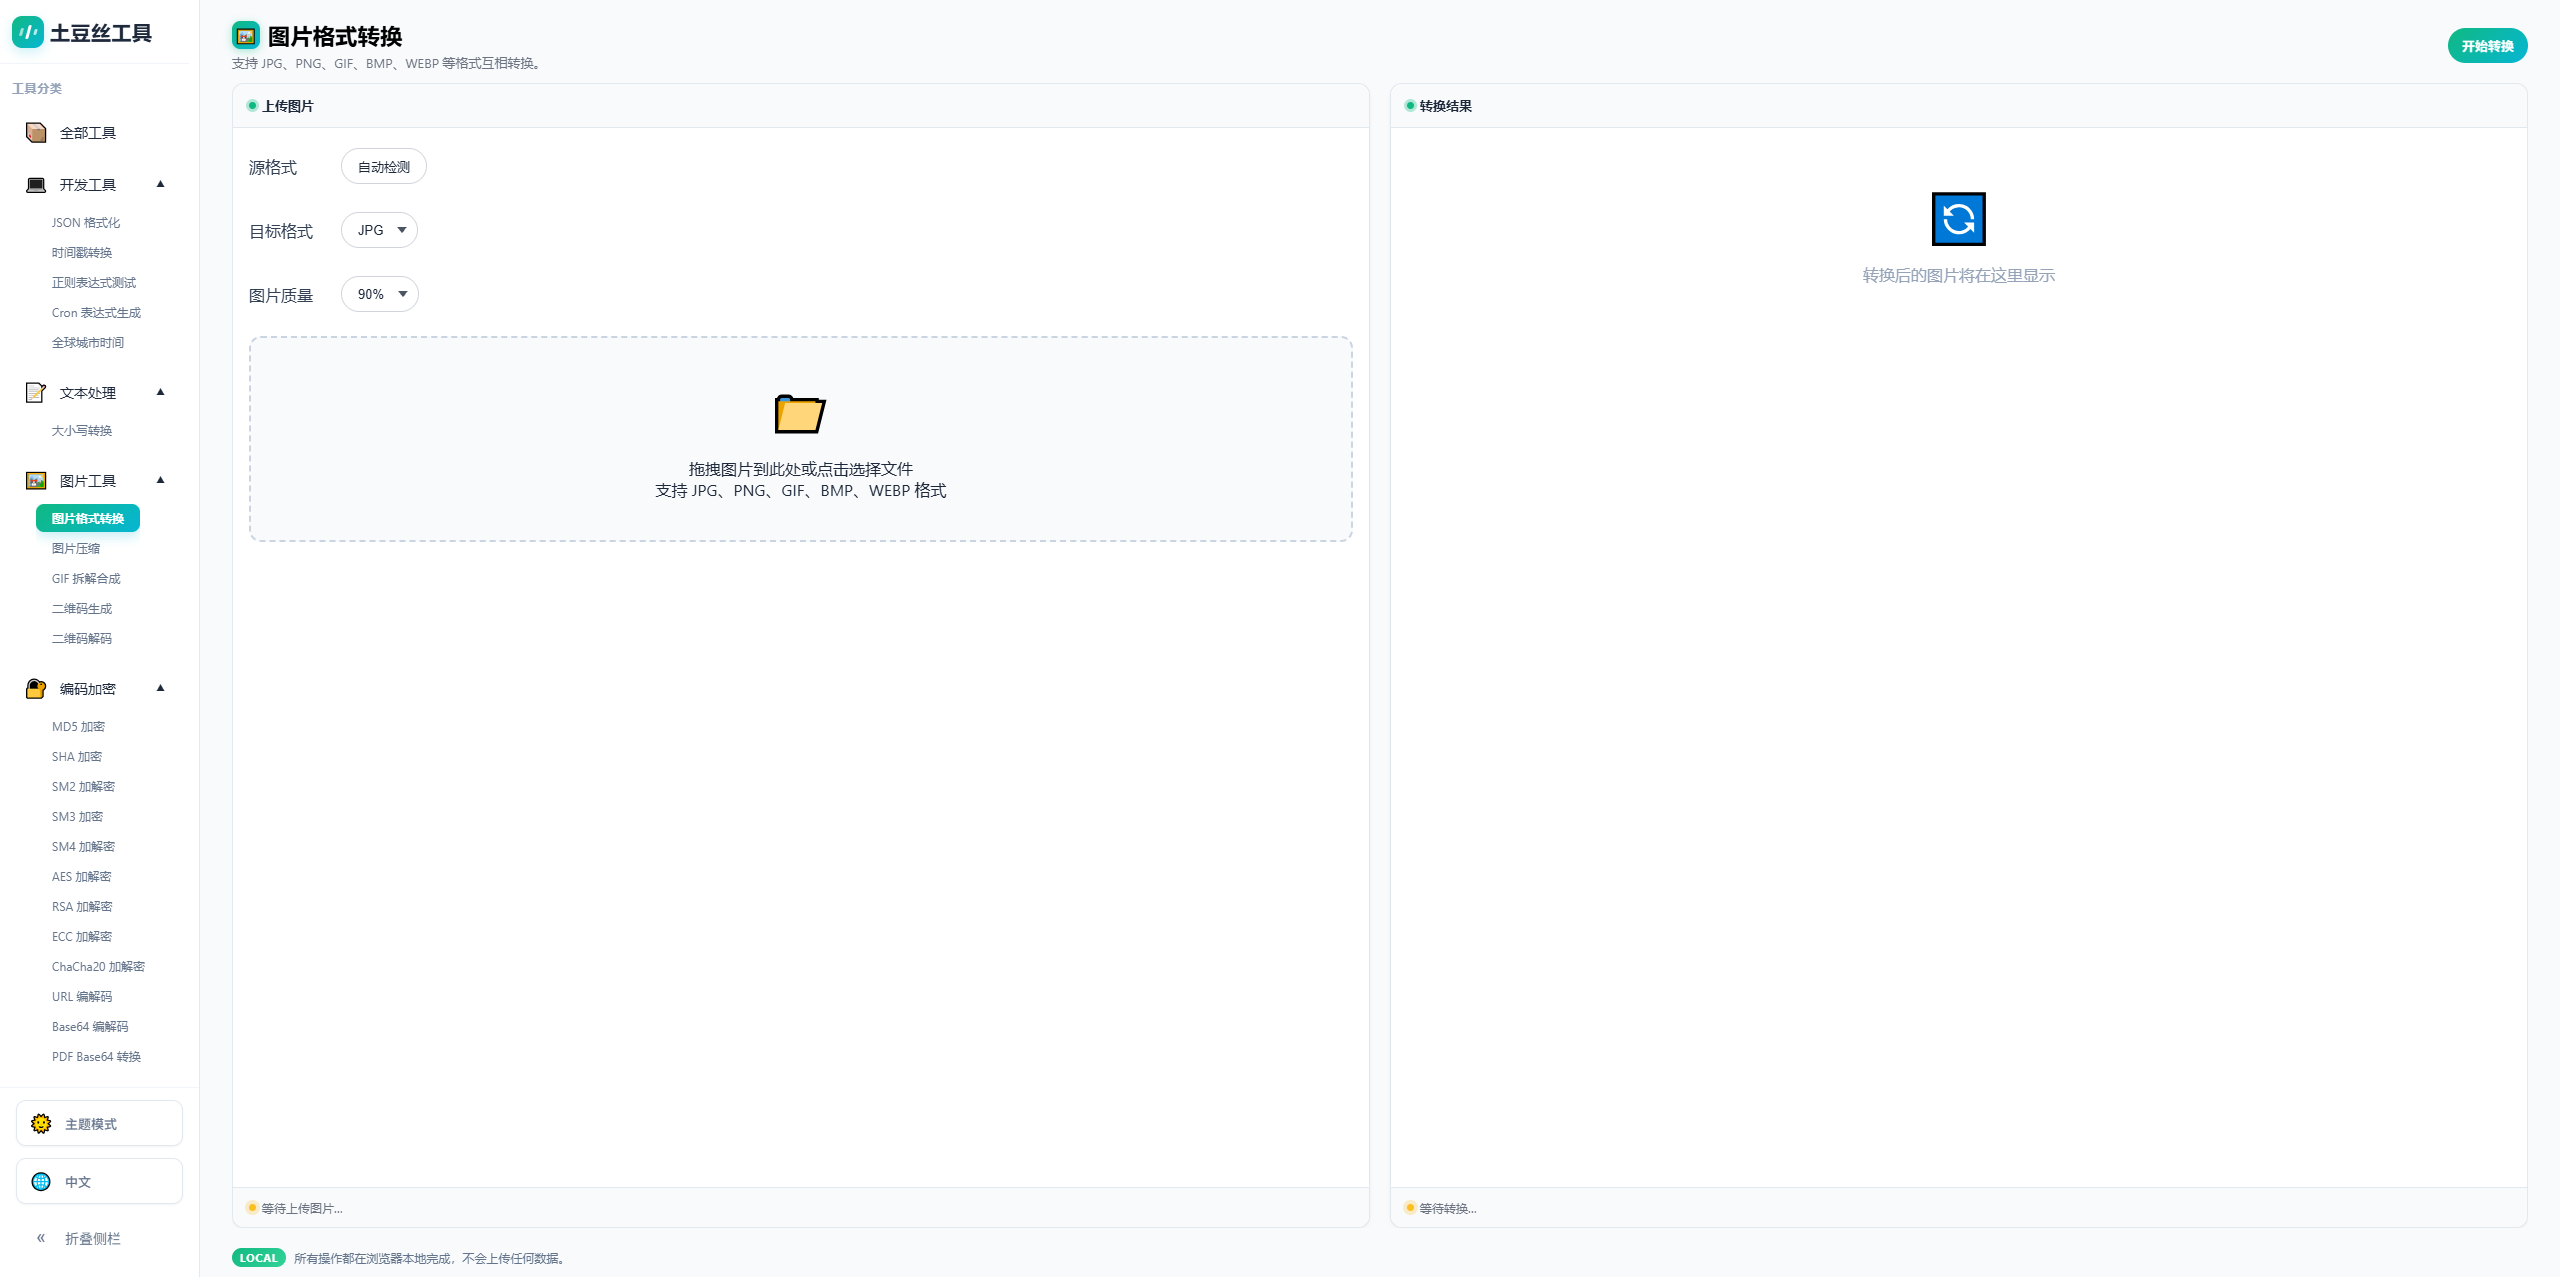
Task: Click the 全部工具 label
Action: (x=88, y=133)
